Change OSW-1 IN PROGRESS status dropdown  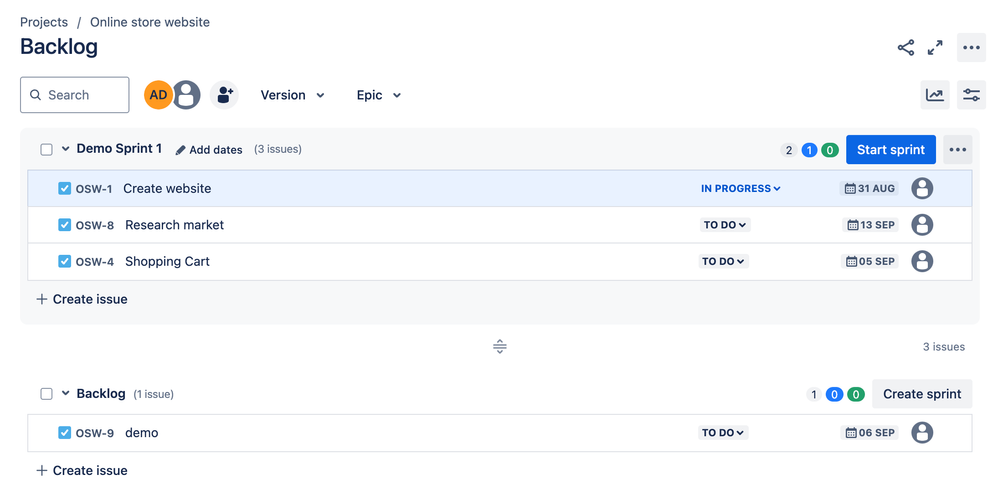coord(740,188)
